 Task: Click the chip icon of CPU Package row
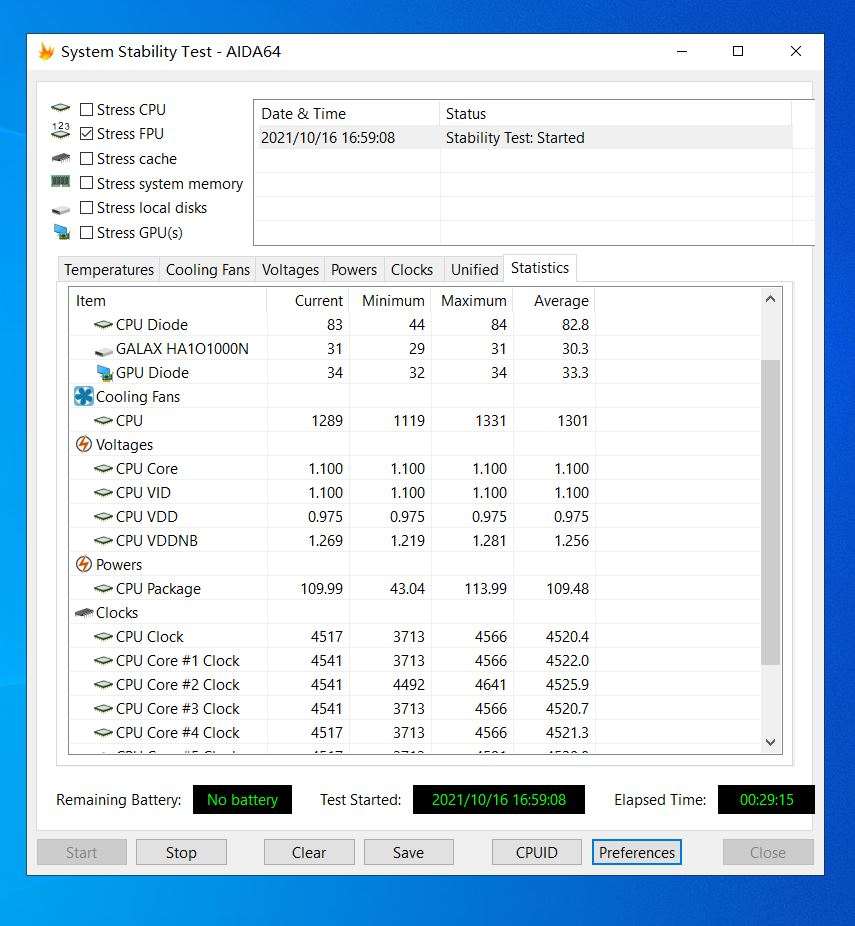103,588
